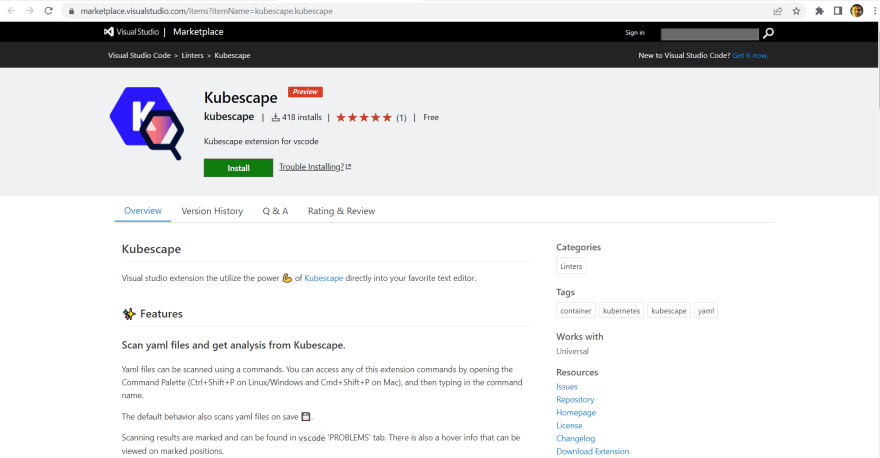The height and width of the screenshot is (458, 880).
Task: Click the Get it now link
Action: click(750, 56)
